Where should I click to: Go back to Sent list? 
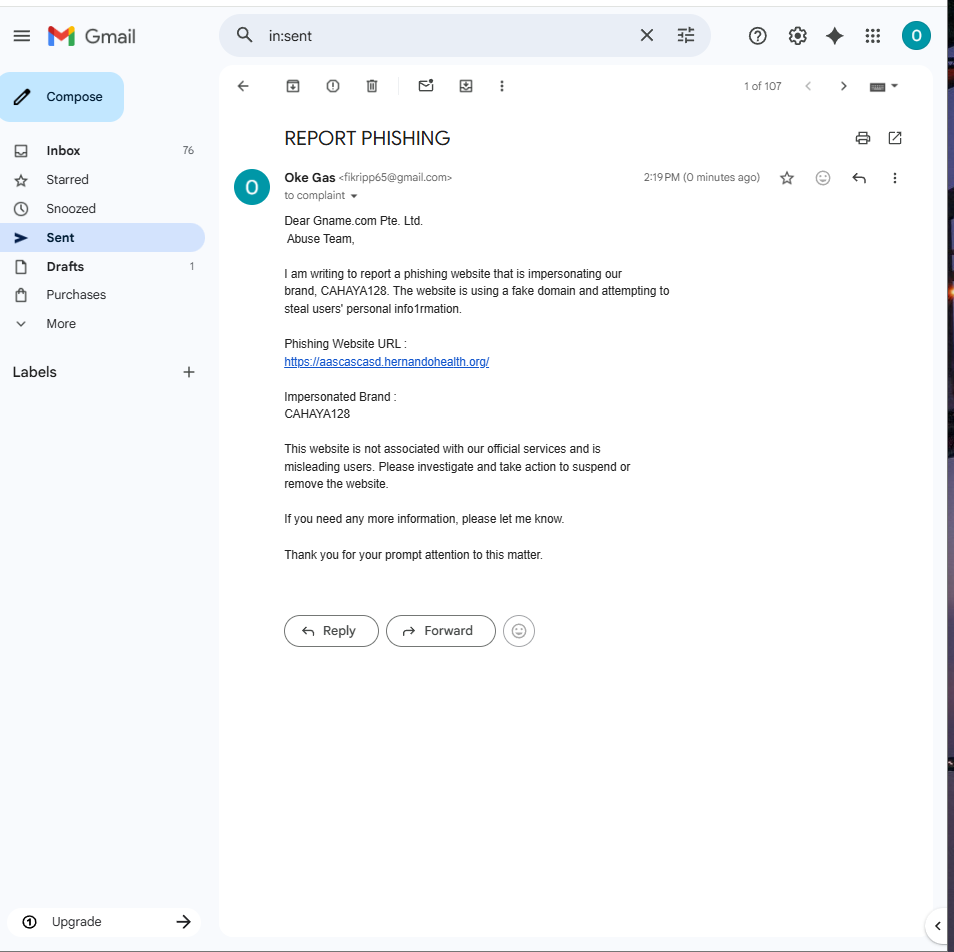(x=243, y=86)
